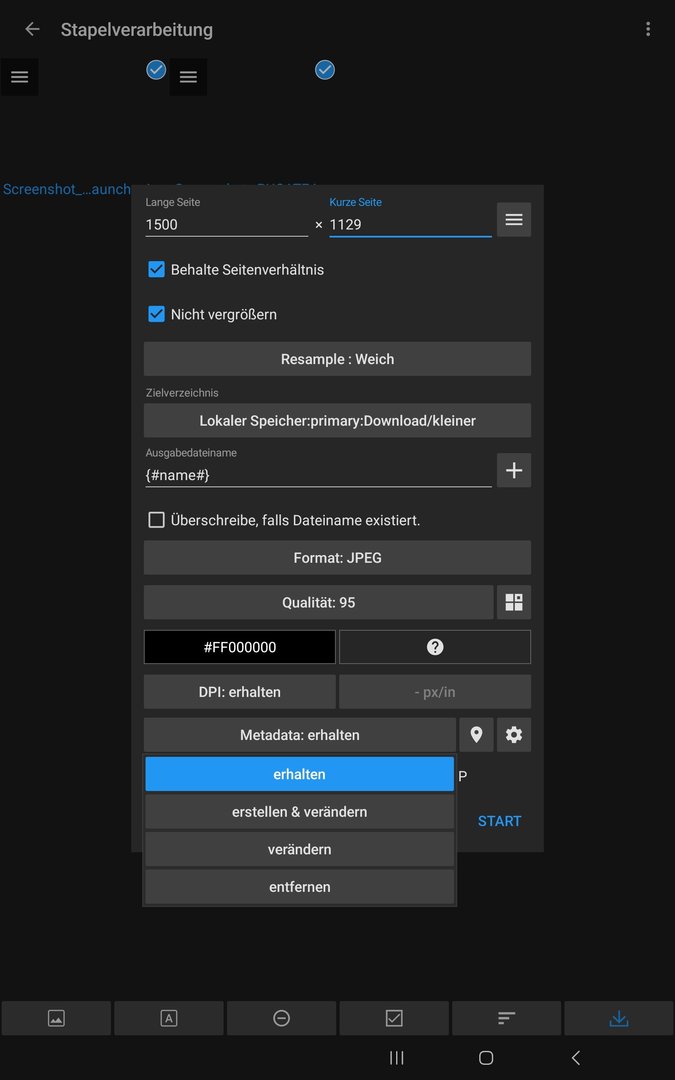Select 'verändern' metadata option
The image size is (675, 1080).
(300, 849)
